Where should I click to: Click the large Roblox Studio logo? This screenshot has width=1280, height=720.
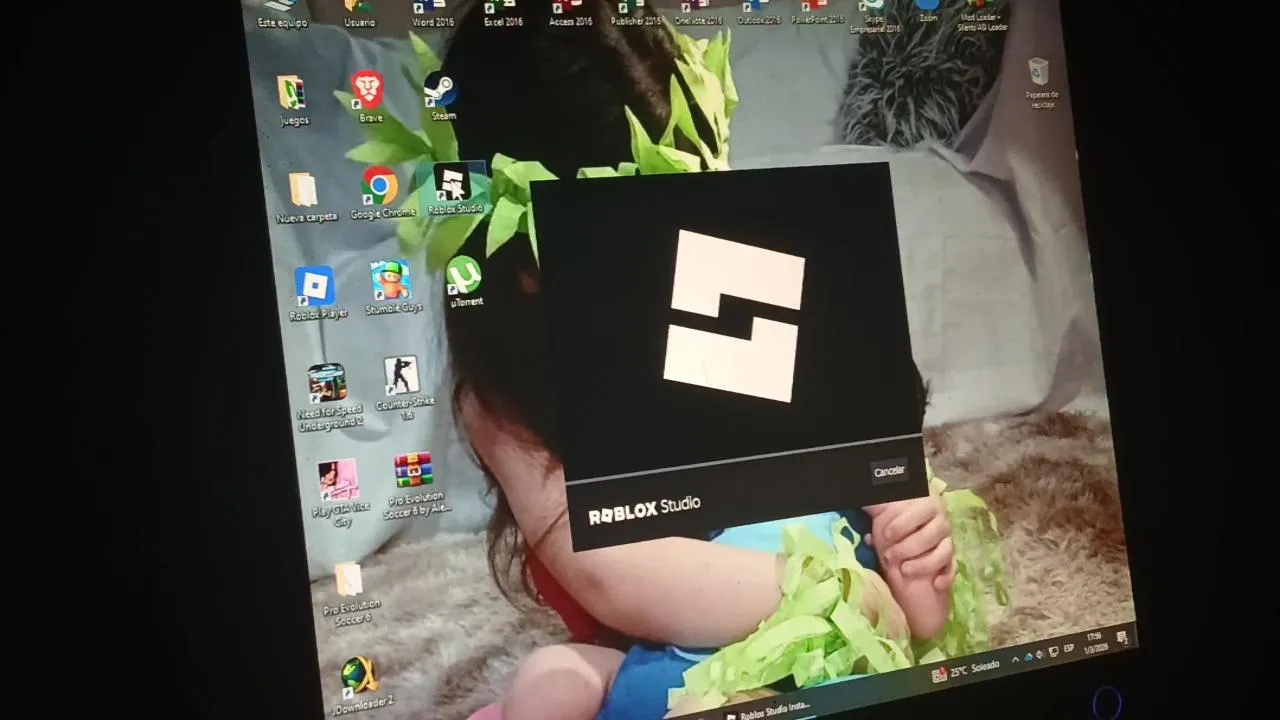[735, 315]
